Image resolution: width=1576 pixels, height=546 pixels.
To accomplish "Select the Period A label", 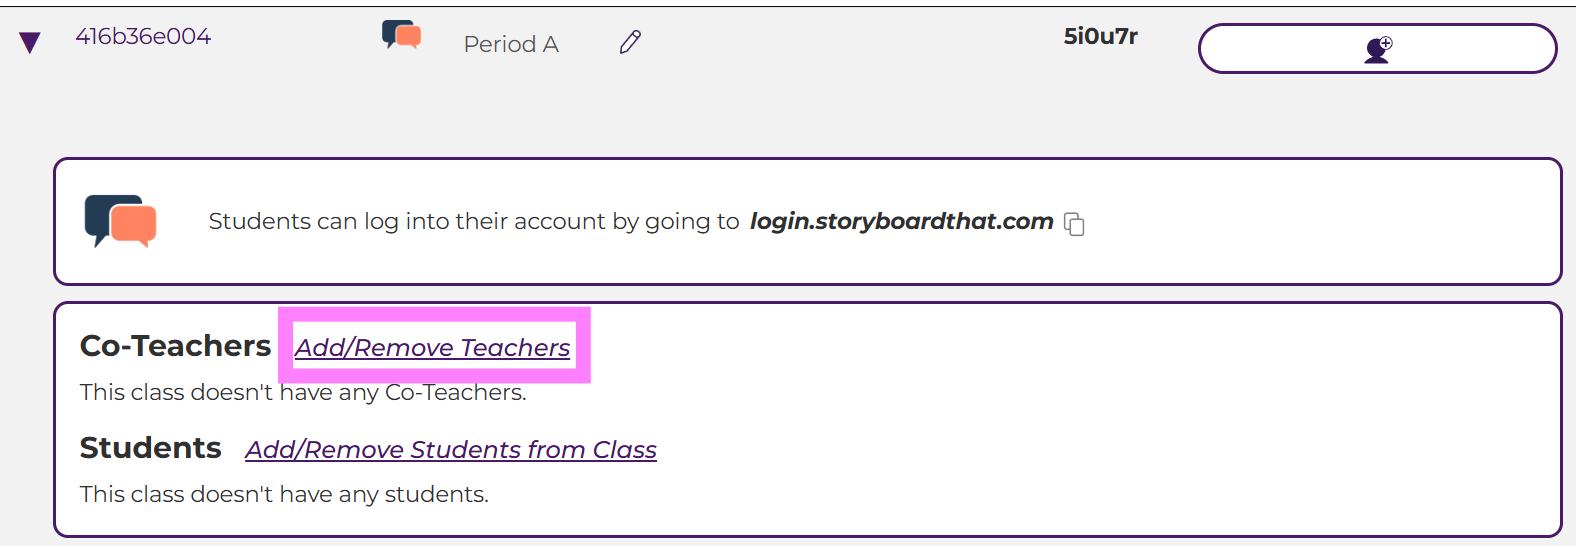I will click(511, 44).
